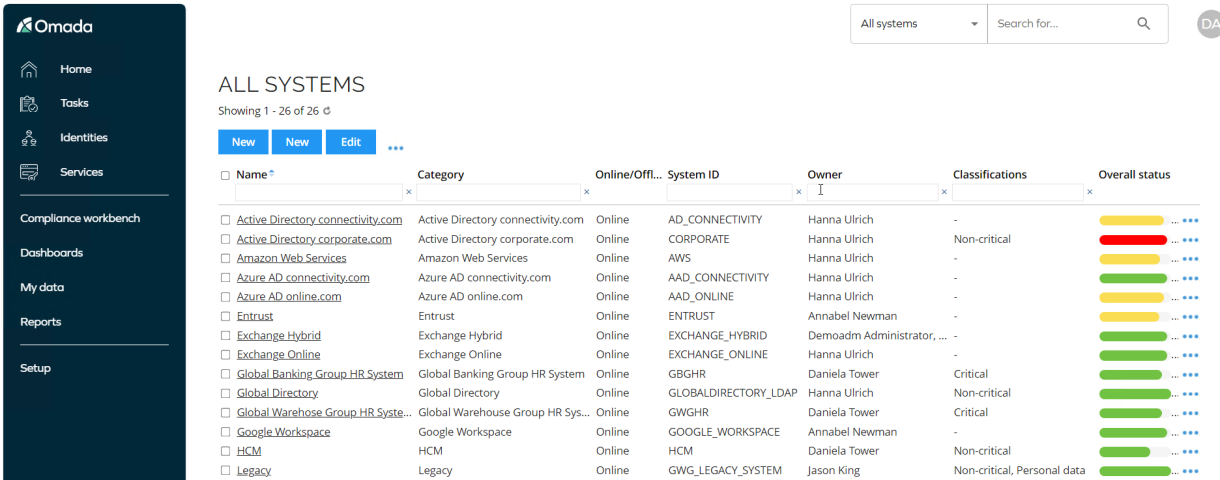Click the System ID filter field
The width and height of the screenshot is (1220, 480).
coord(731,192)
